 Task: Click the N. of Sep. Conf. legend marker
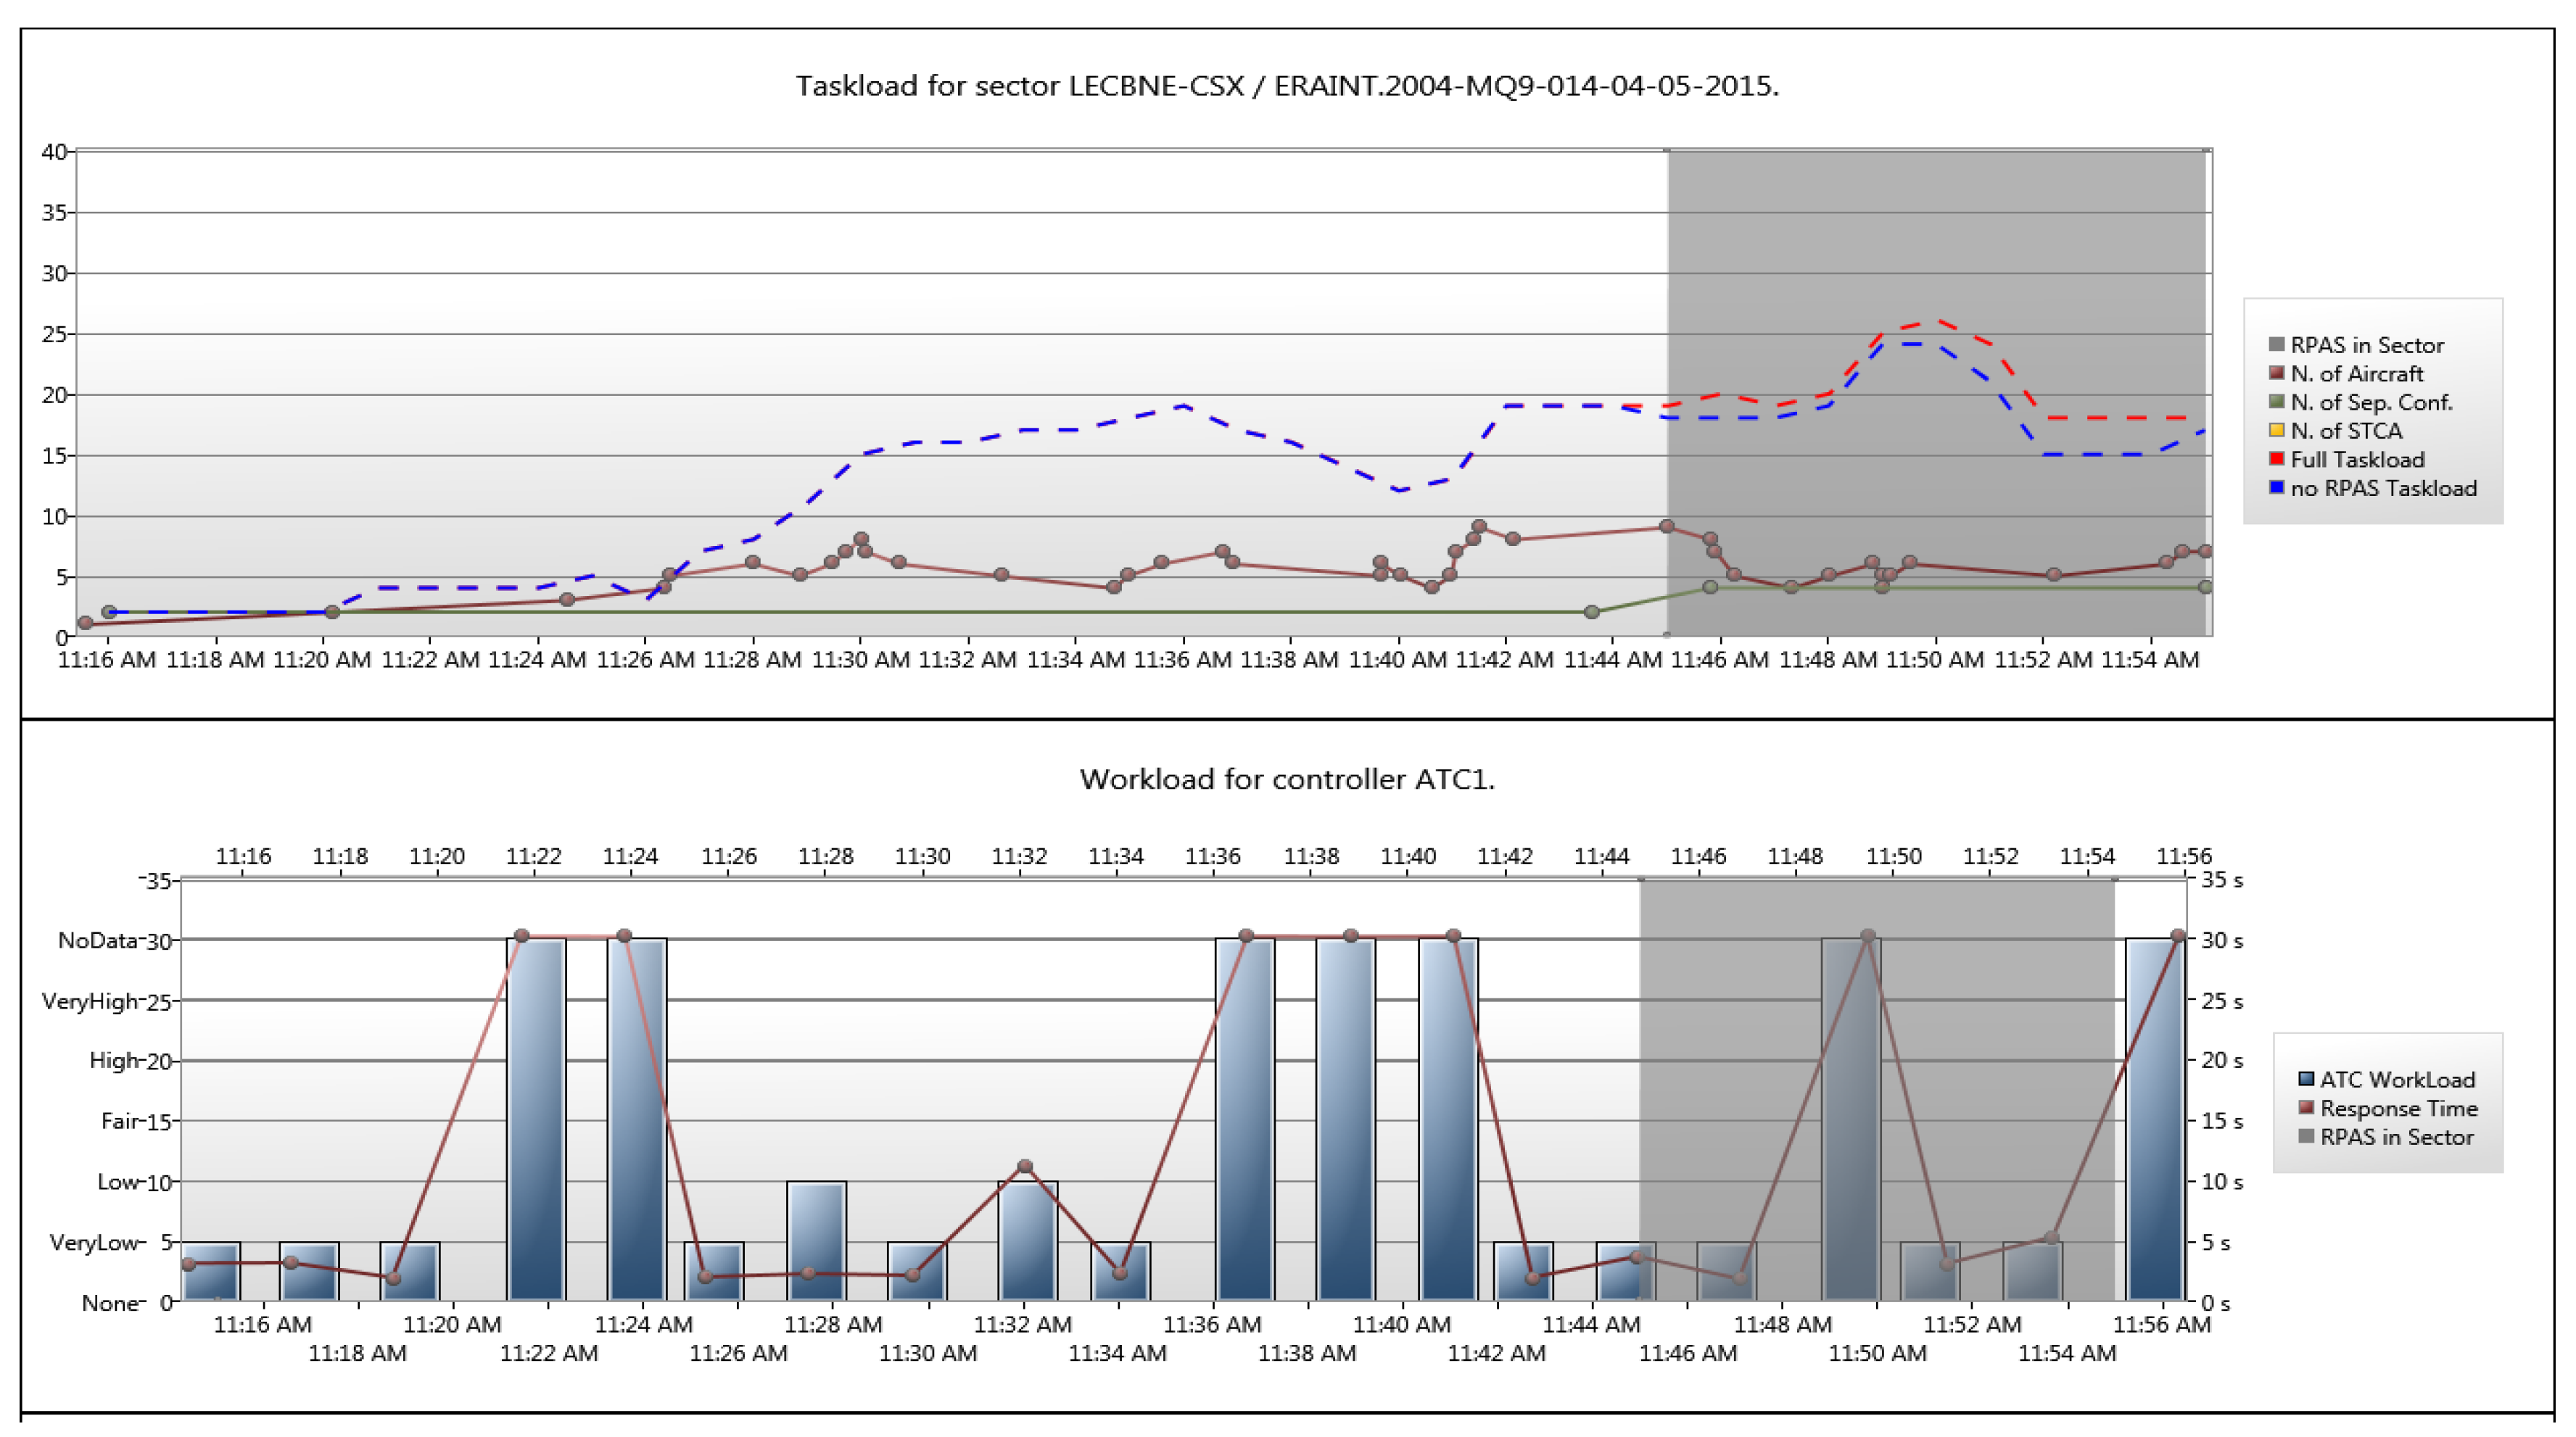[x=2277, y=402]
